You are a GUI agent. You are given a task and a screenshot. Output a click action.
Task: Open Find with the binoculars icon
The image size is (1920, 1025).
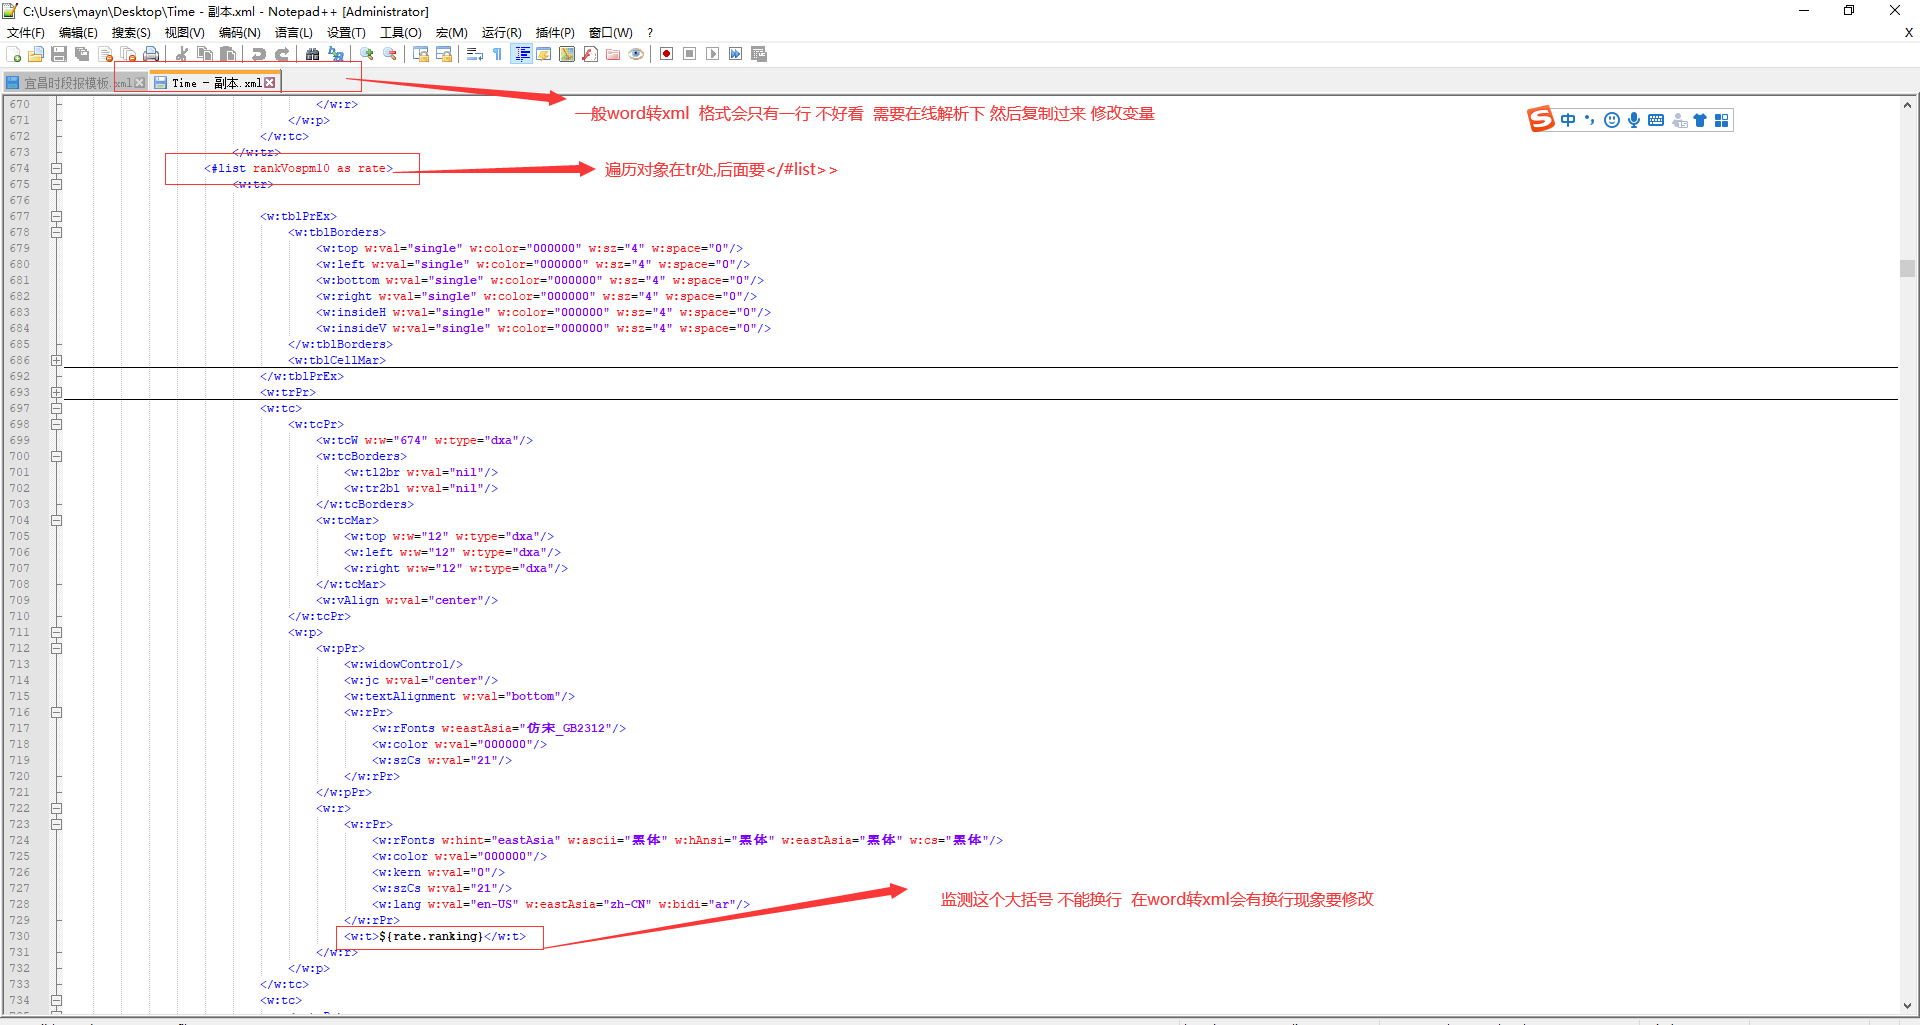pyautogui.click(x=313, y=54)
